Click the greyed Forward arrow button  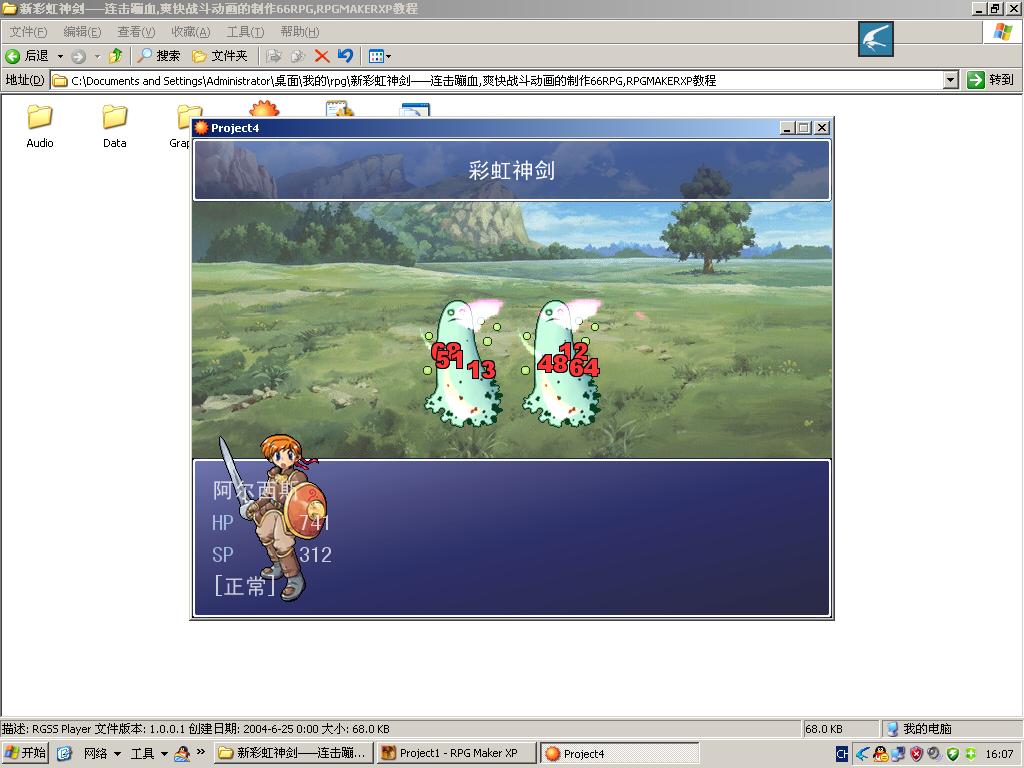click(x=78, y=56)
